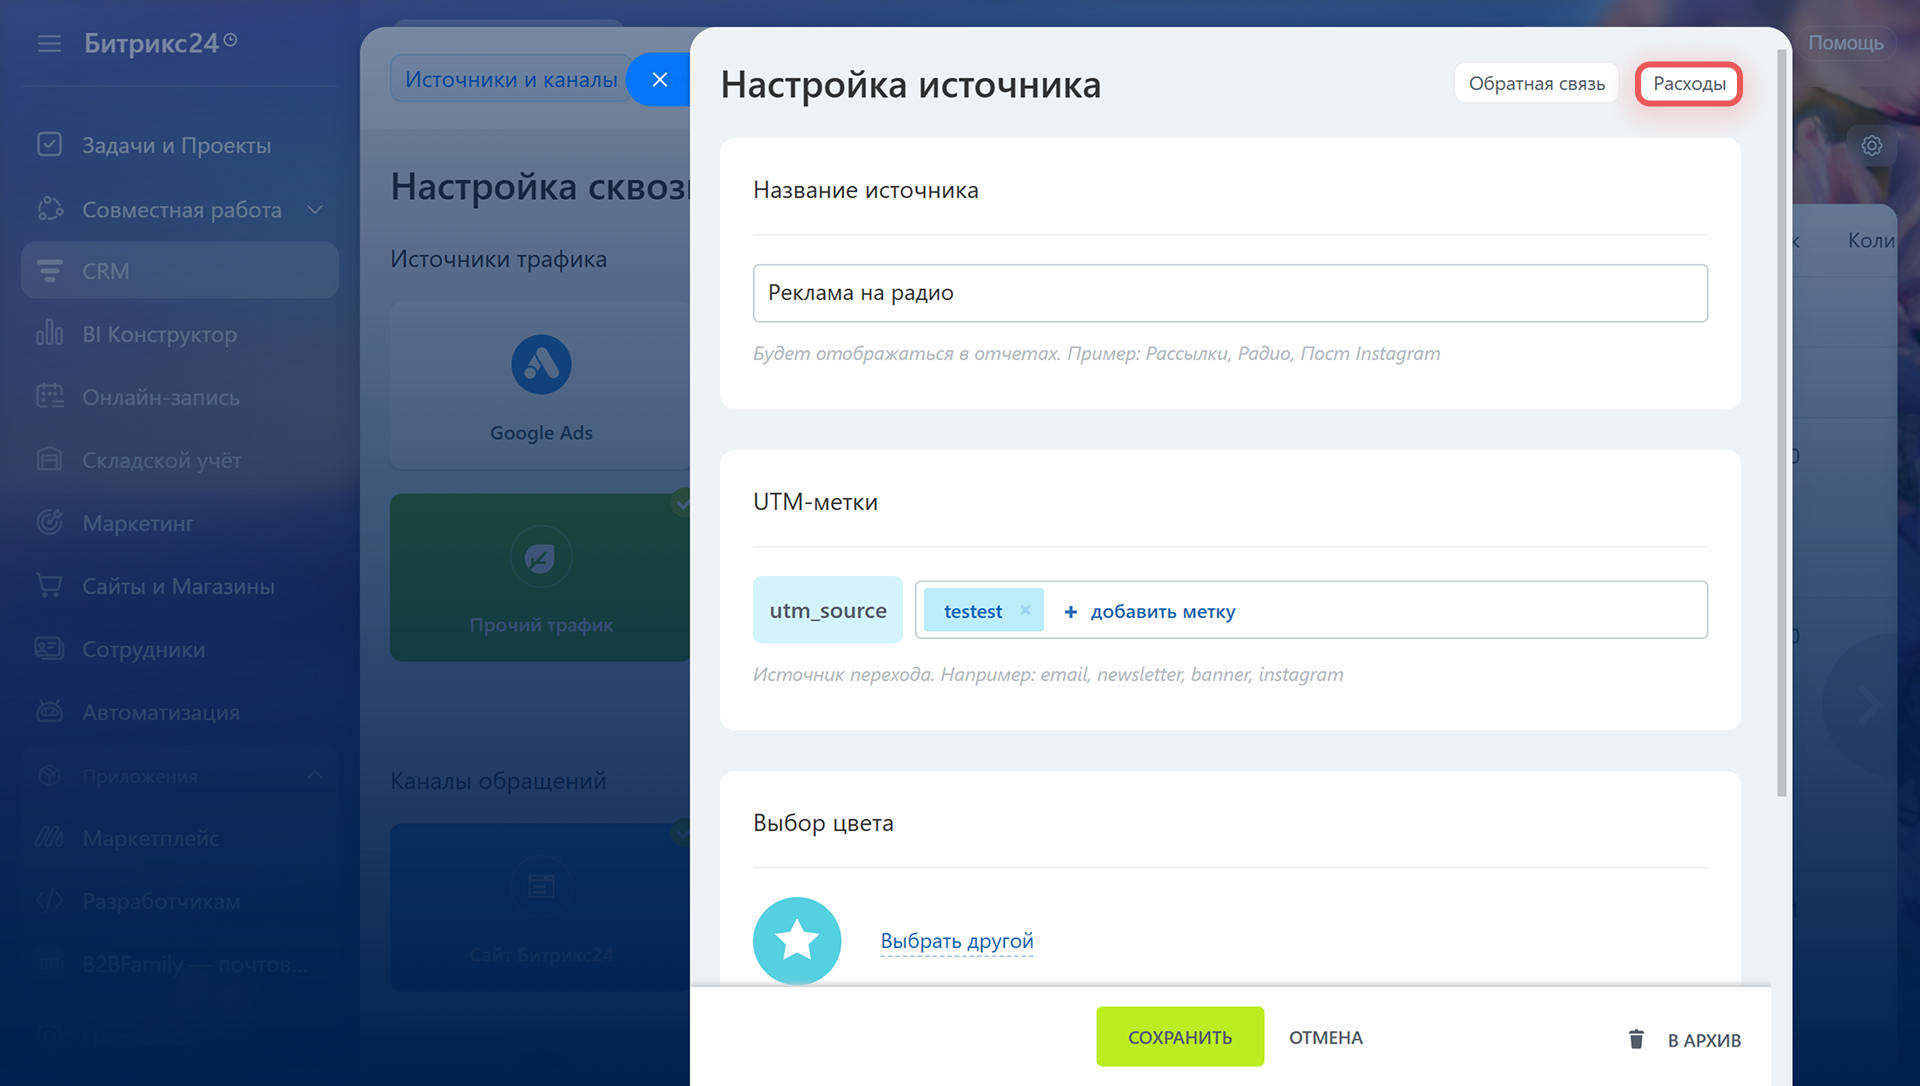Open the Источники и каналы tab
Screen dimensions: 1920x1086
click(x=510, y=80)
